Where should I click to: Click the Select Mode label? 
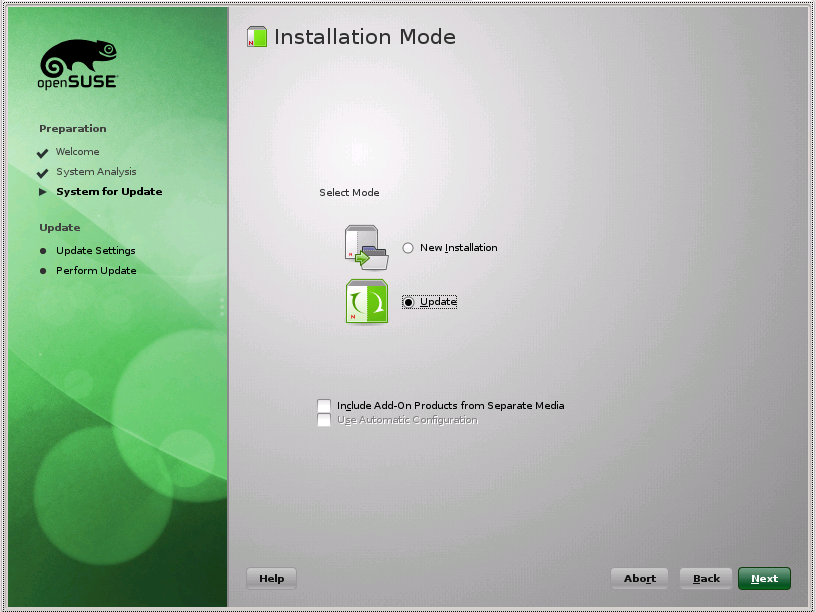[x=349, y=193]
